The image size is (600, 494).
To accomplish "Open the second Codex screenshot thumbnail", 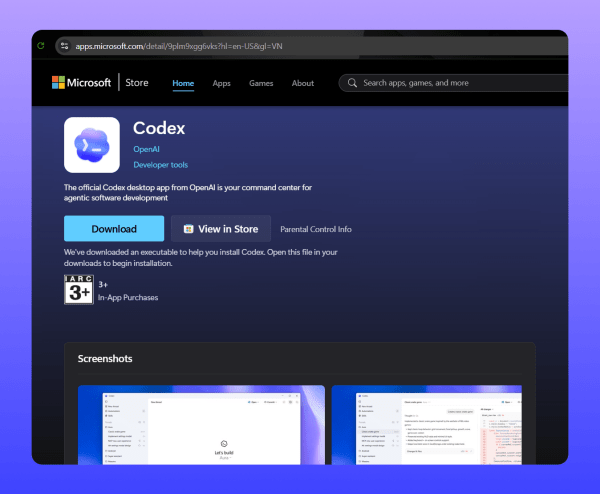I will tap(427, 425).
